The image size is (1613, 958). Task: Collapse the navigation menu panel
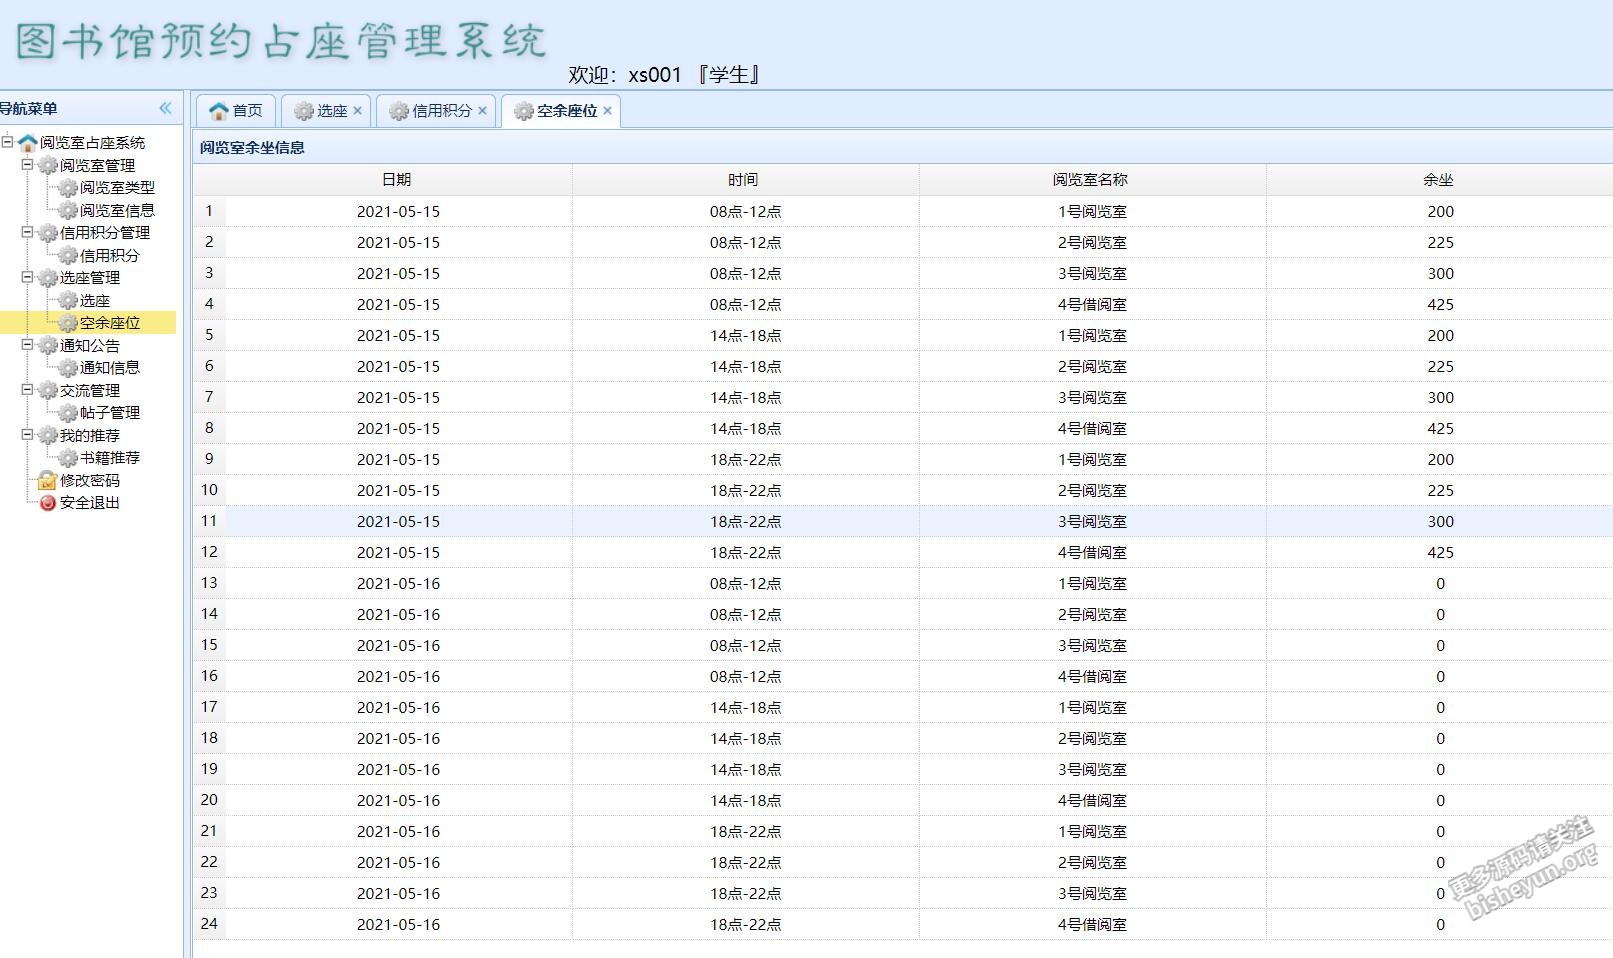point(165,108)
